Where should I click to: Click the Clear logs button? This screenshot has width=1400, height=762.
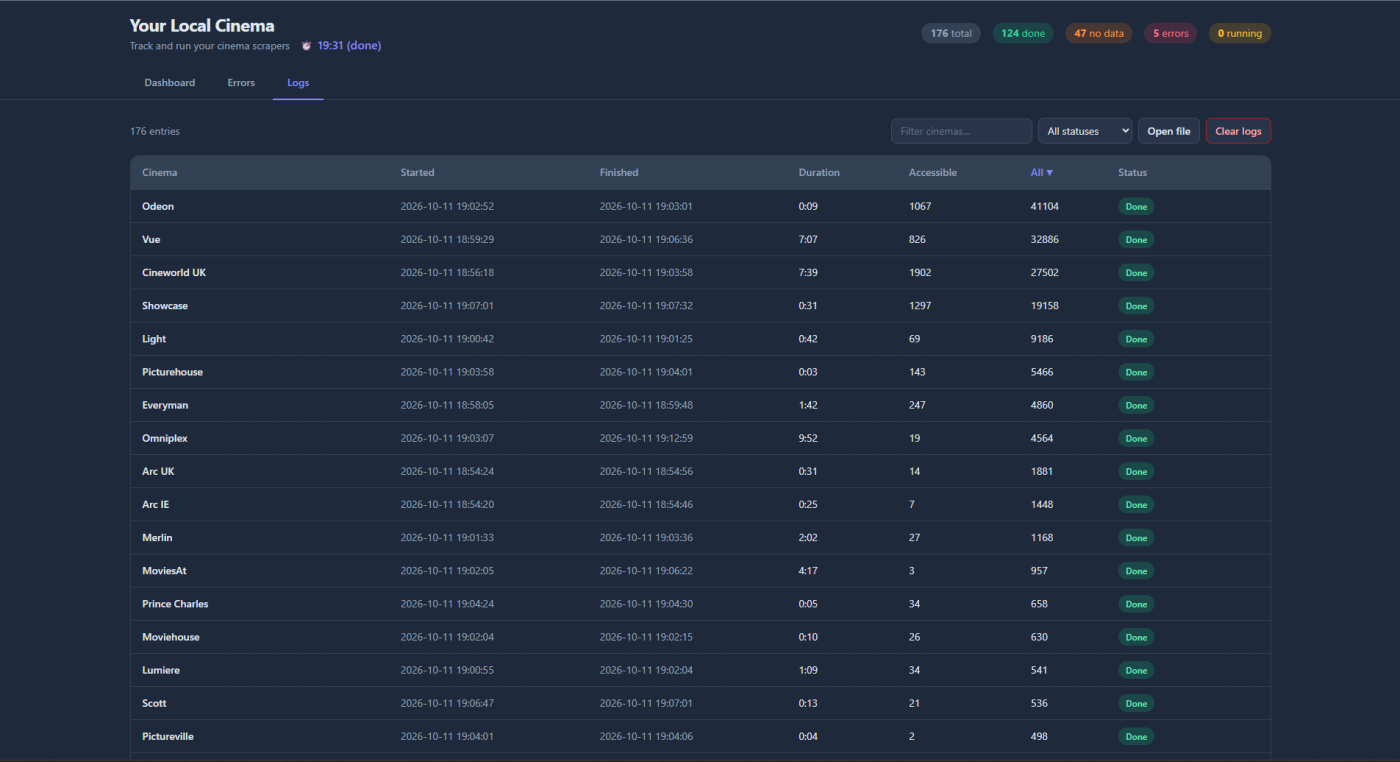pyautogui.click(x=1238, y=131)
